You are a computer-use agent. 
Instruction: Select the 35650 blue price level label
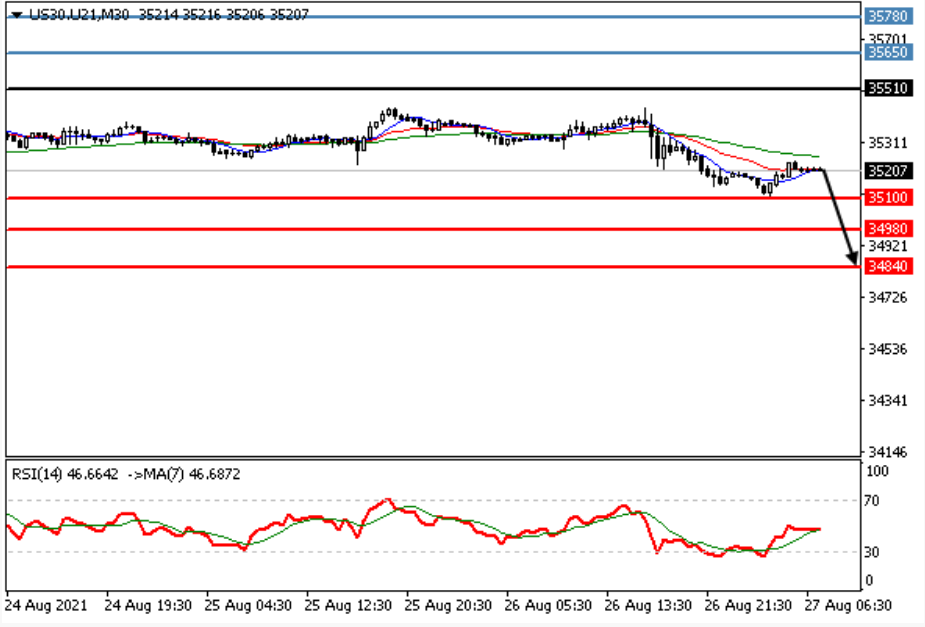[888, 52]
